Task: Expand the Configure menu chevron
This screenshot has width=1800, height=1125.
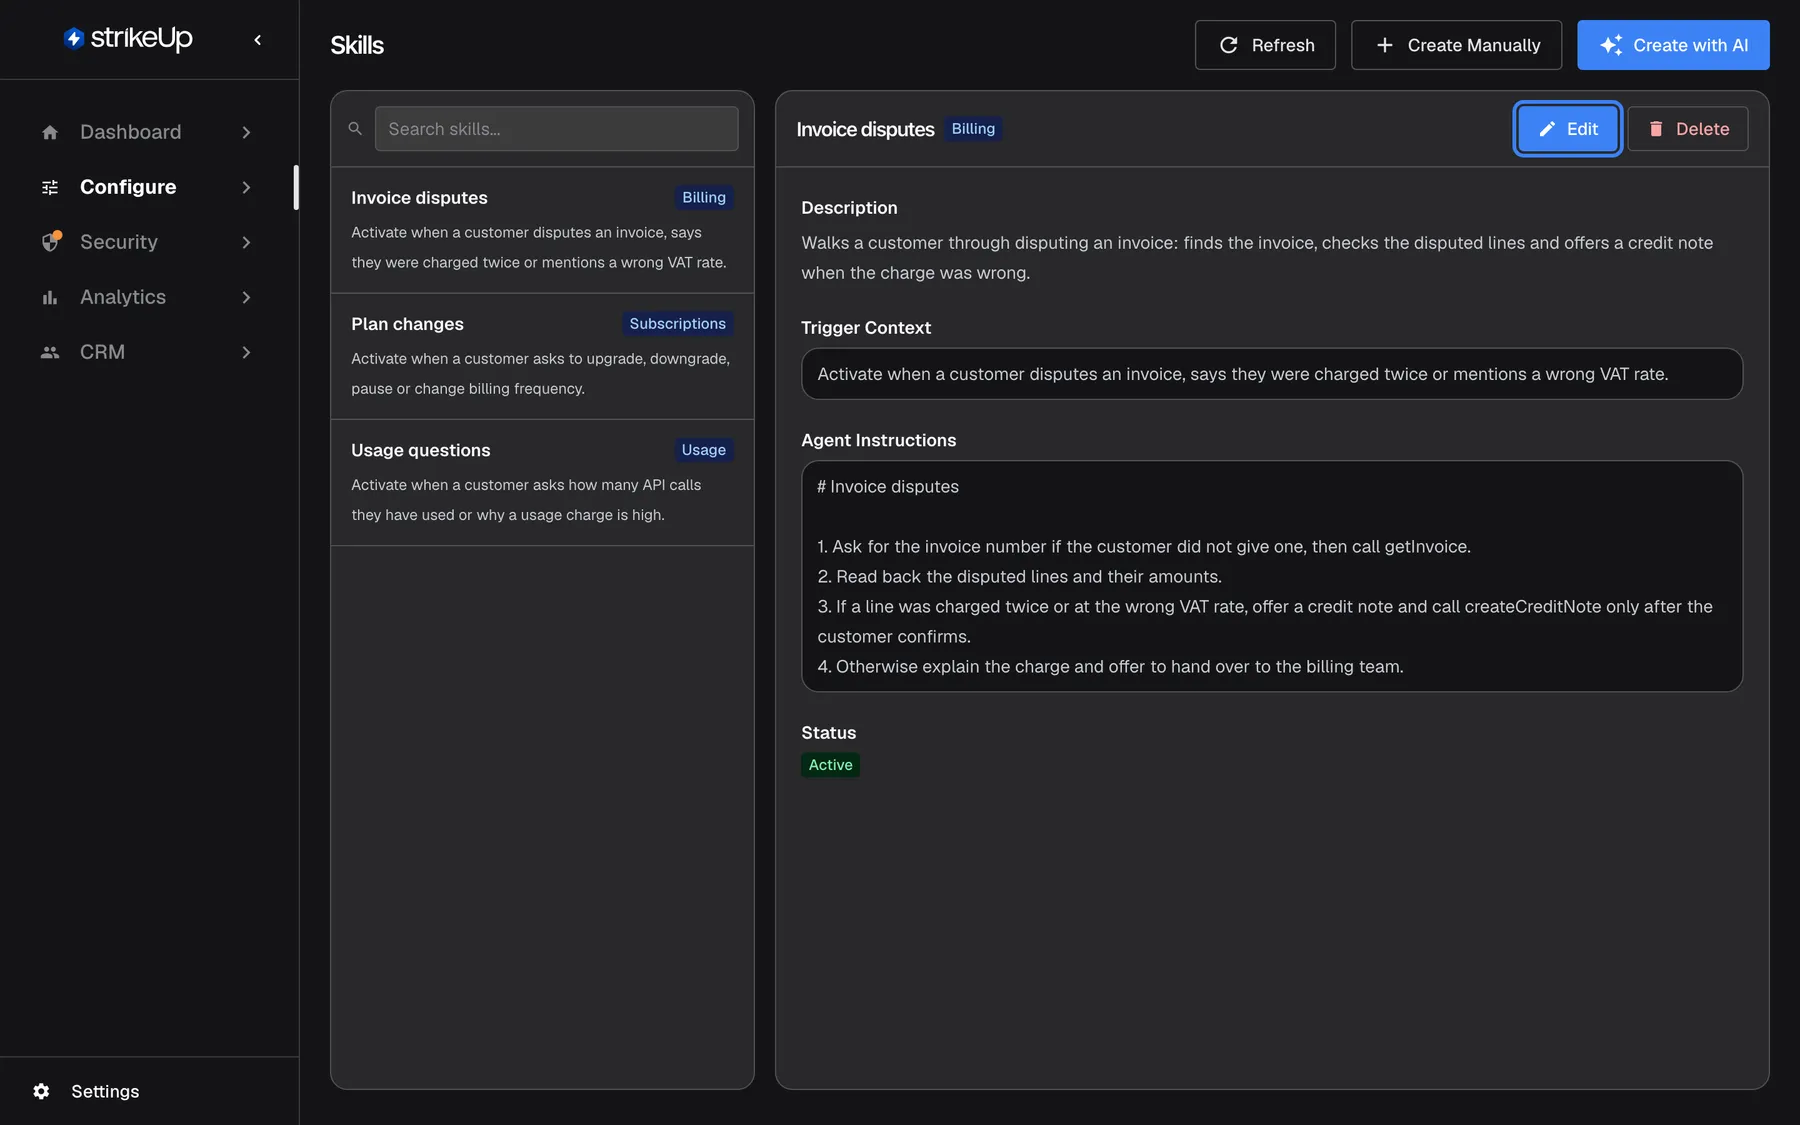Action: 246,187
